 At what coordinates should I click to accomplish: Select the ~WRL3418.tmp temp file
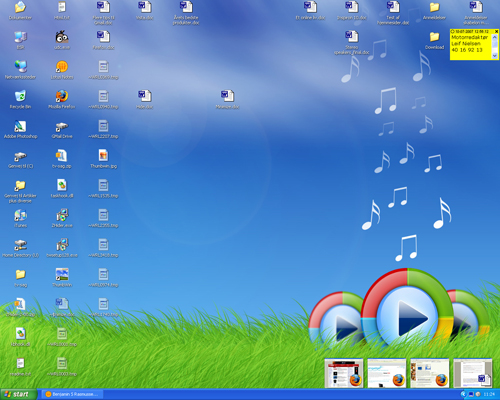tap(103, 245)
